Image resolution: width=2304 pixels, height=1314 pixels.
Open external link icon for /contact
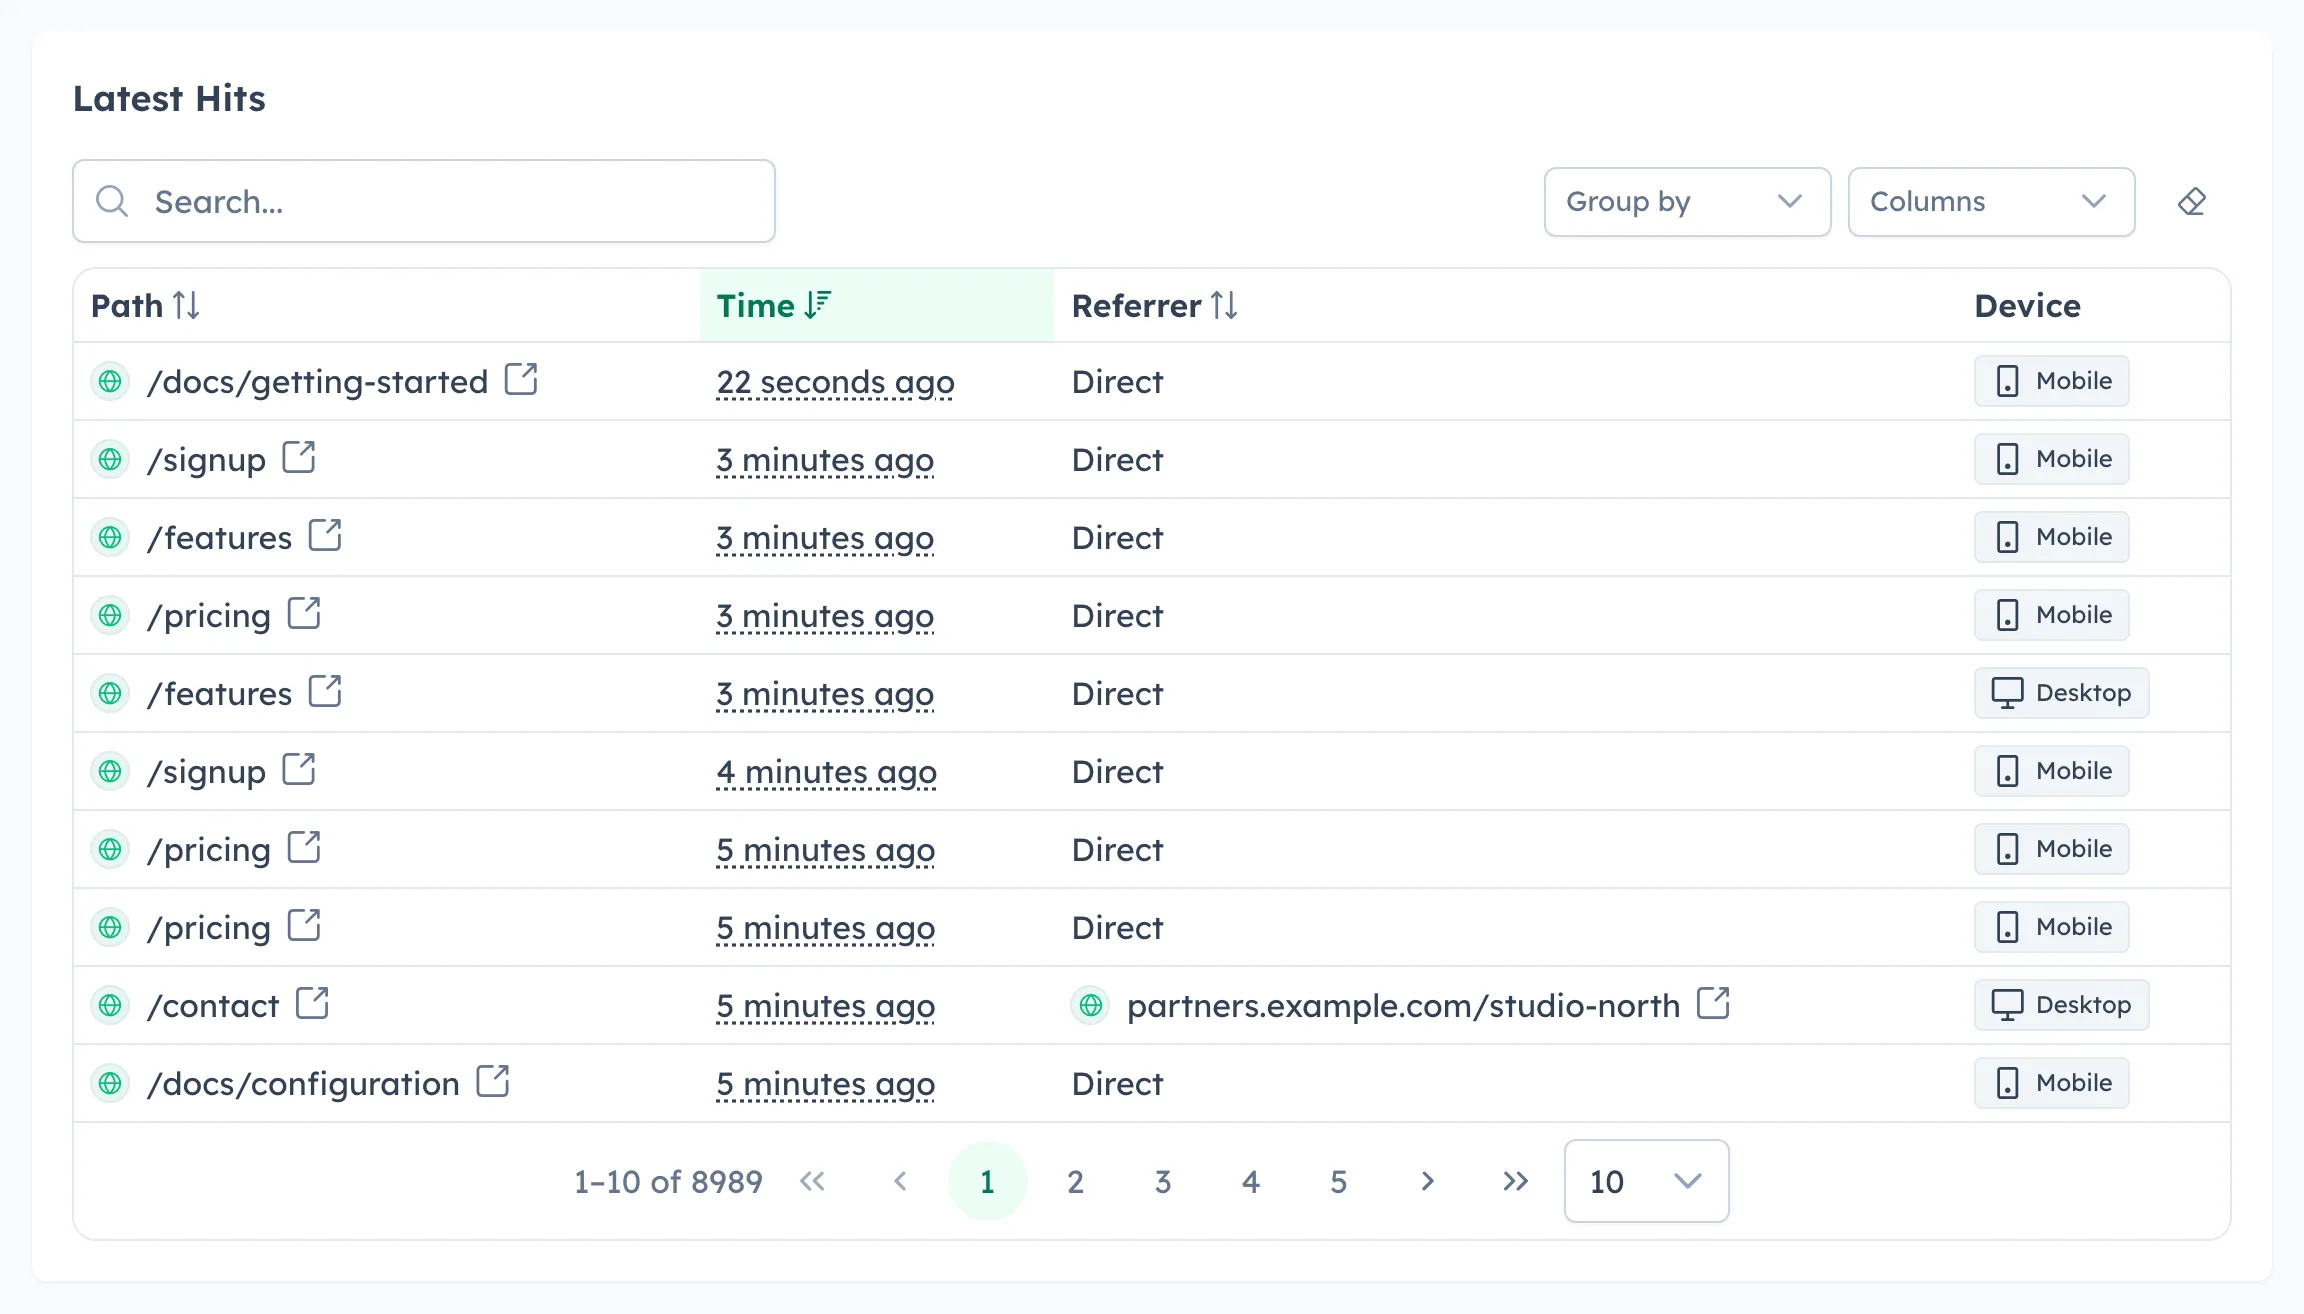tap(312, 1003)
